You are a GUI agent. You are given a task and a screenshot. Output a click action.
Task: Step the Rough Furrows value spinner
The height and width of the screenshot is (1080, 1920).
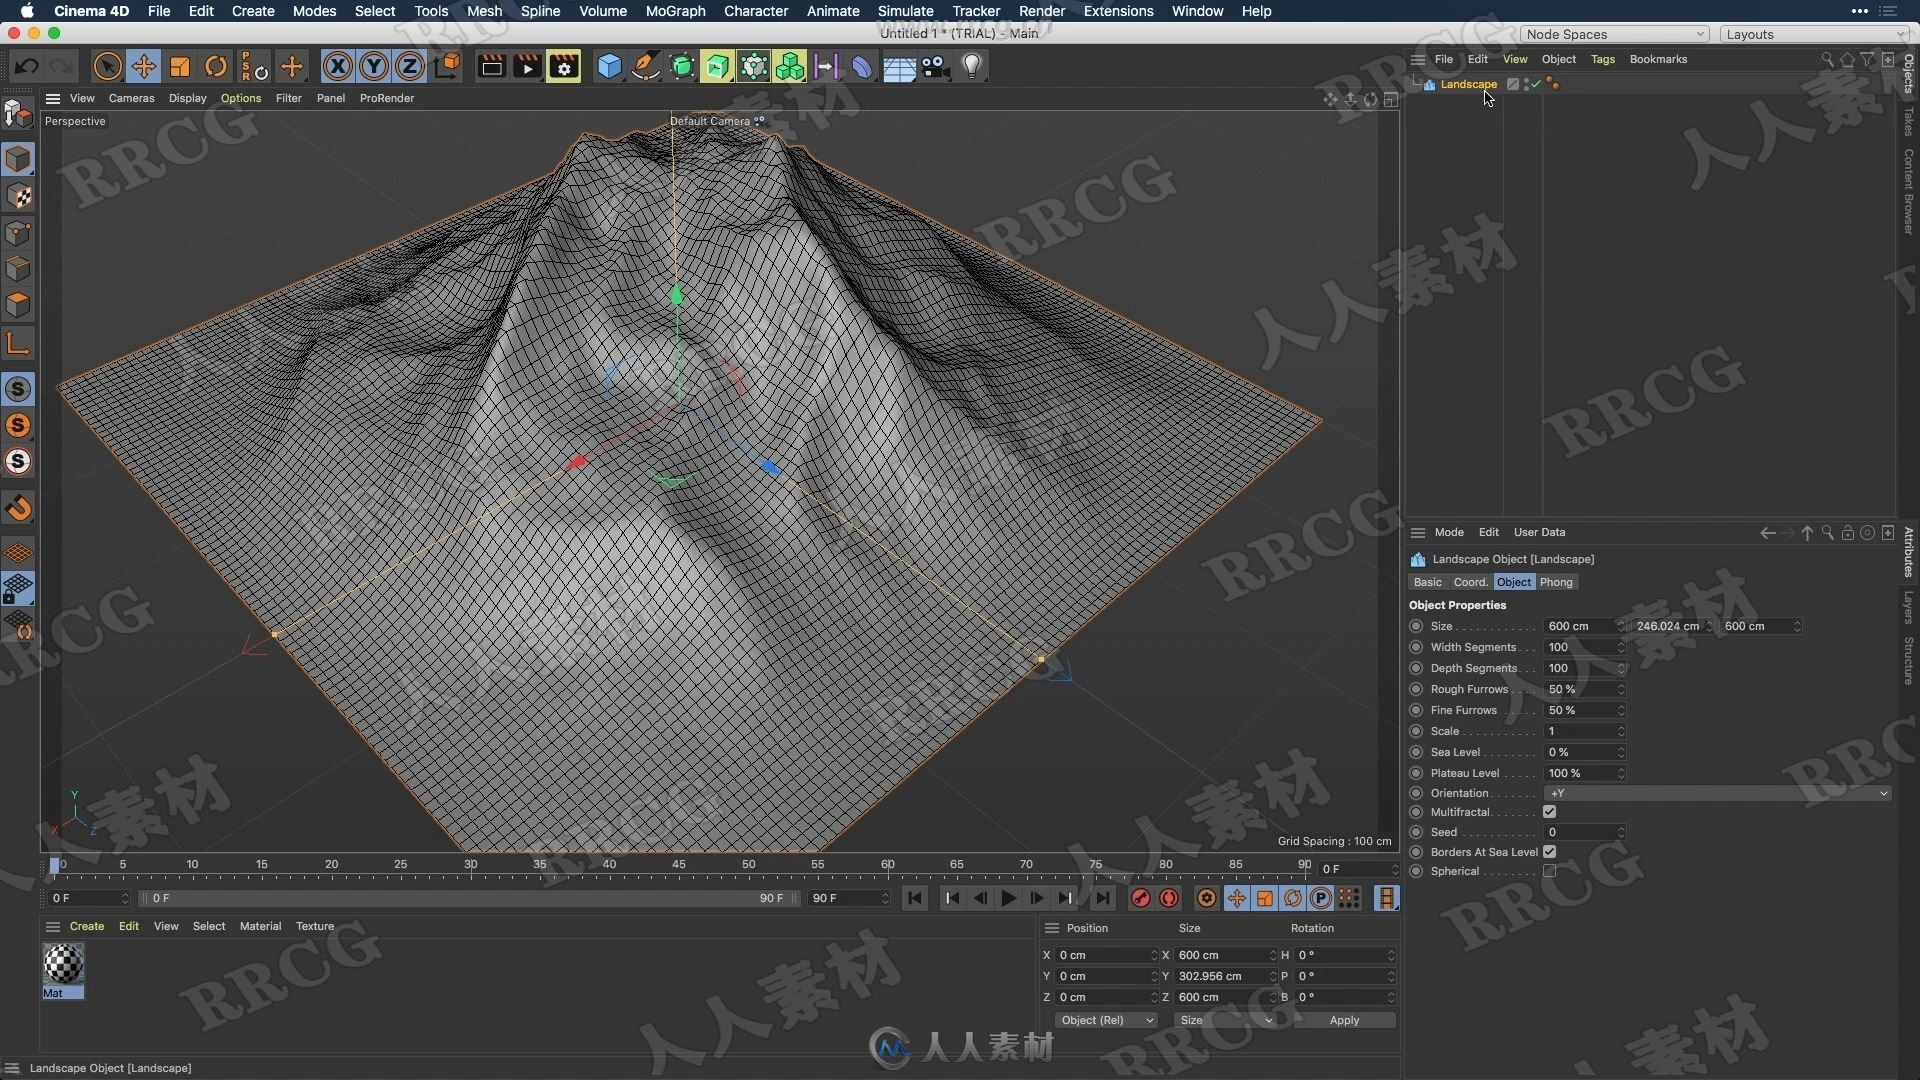(1621, 689)
